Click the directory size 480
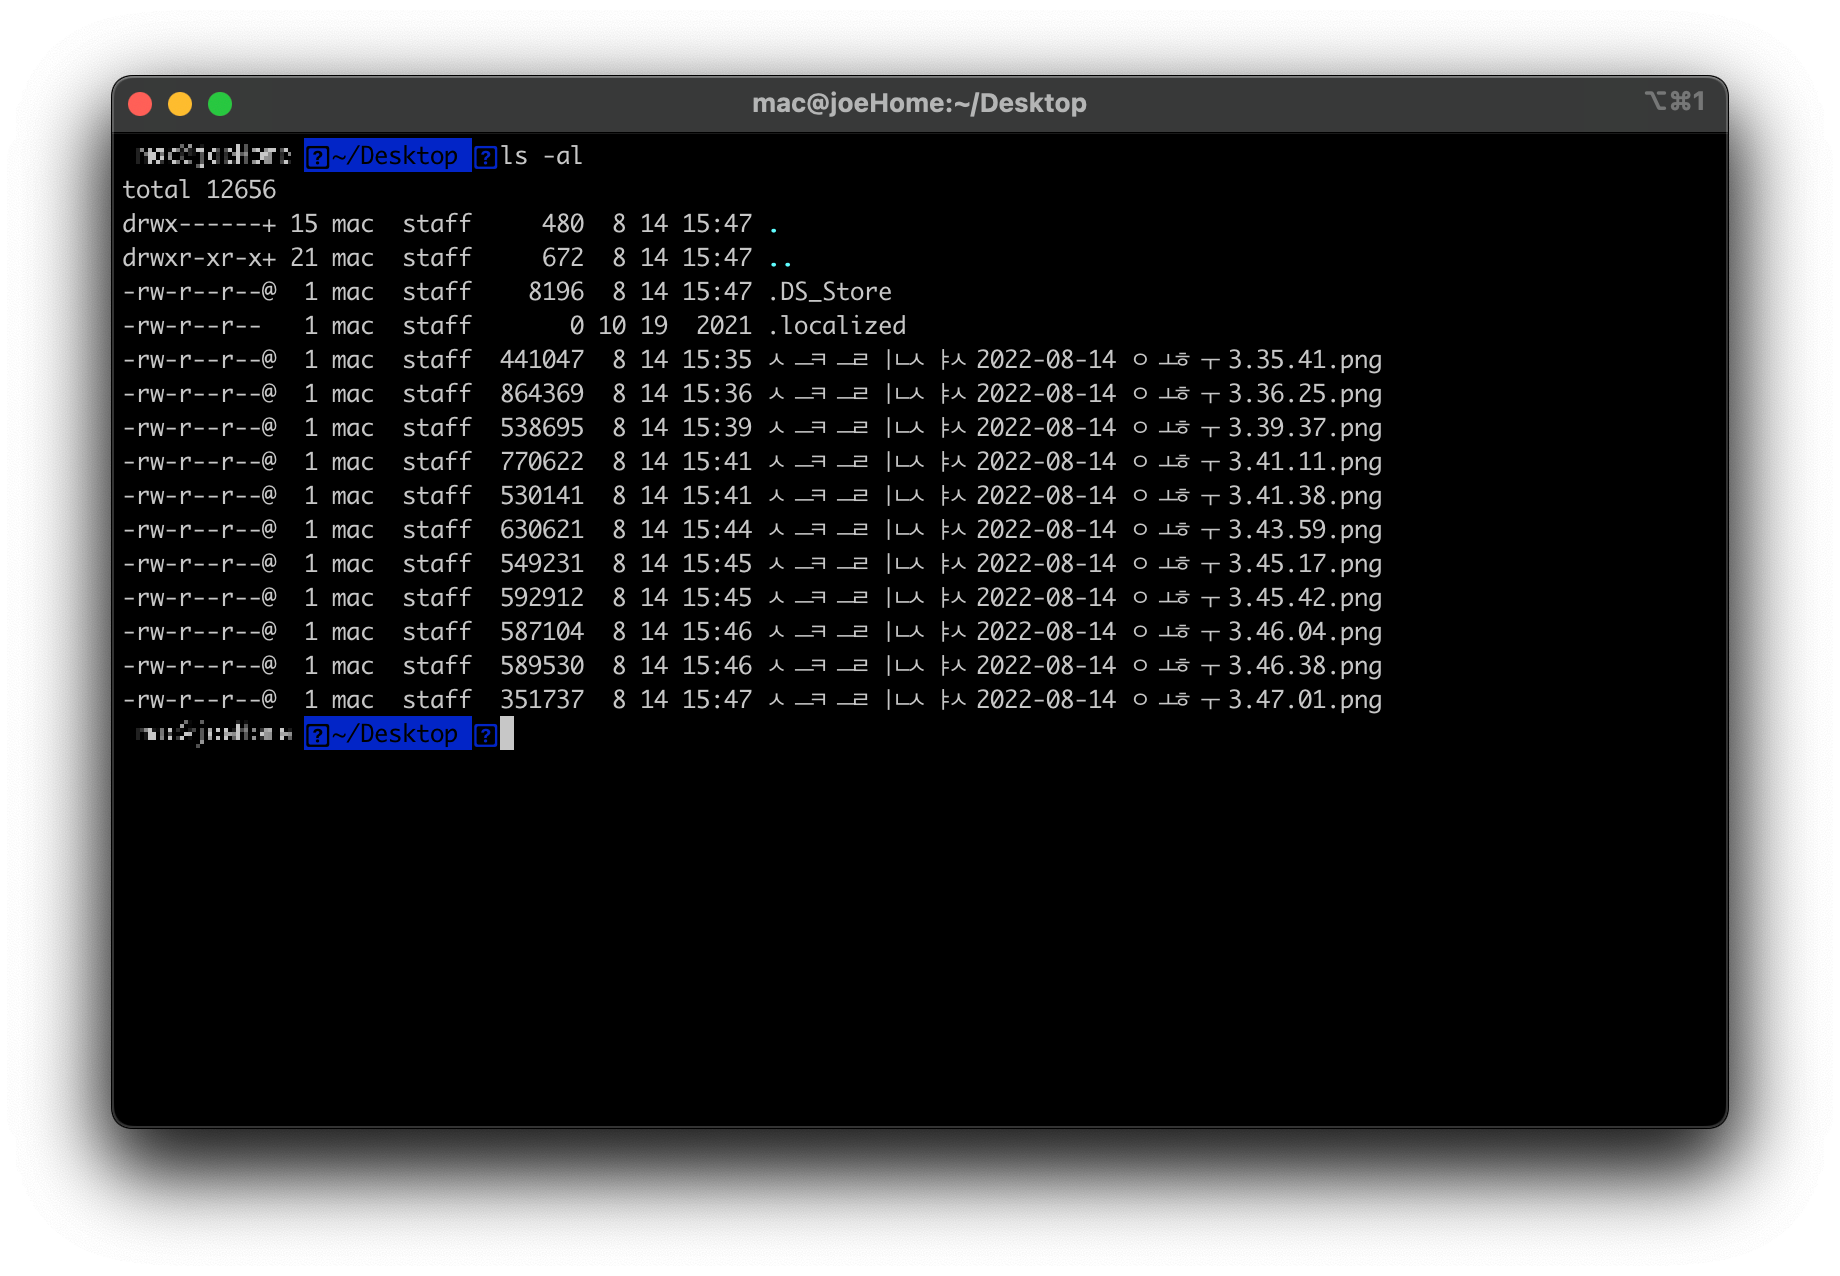 (563, 224)
